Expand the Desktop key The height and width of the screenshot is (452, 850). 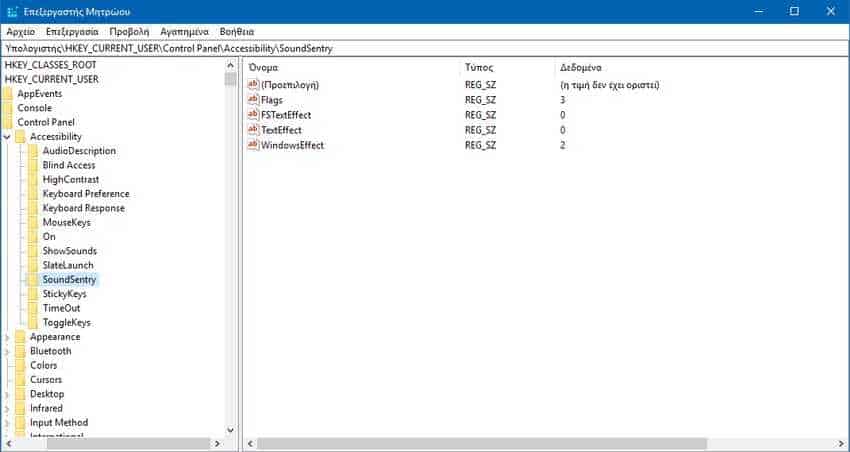click(x=8, y=394)
